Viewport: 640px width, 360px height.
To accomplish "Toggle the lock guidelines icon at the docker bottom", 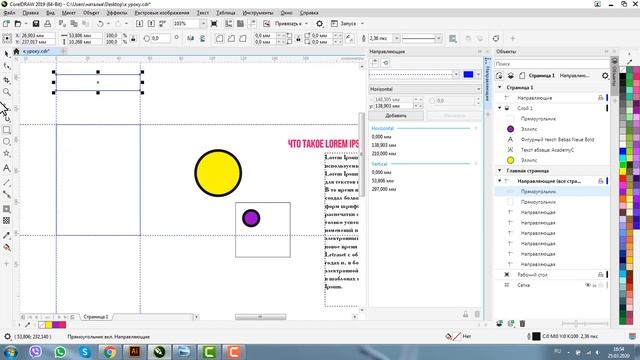I will (x=465, y=314).
